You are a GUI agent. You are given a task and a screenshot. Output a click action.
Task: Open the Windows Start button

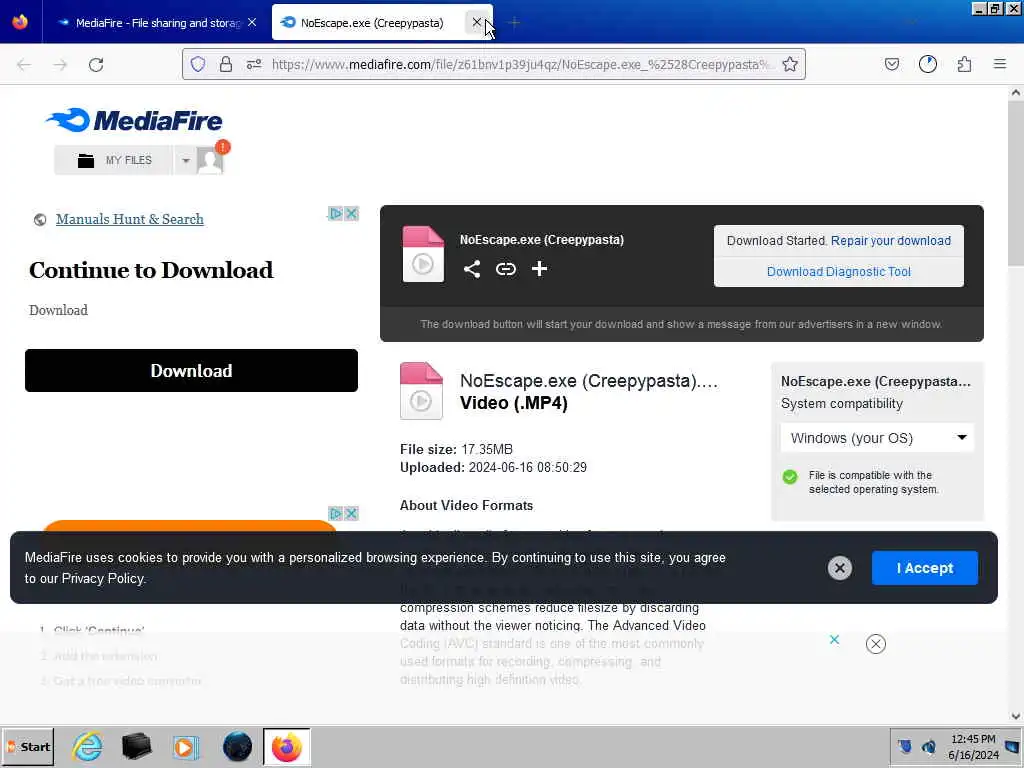pyautogui.click(x=28, y=746)
